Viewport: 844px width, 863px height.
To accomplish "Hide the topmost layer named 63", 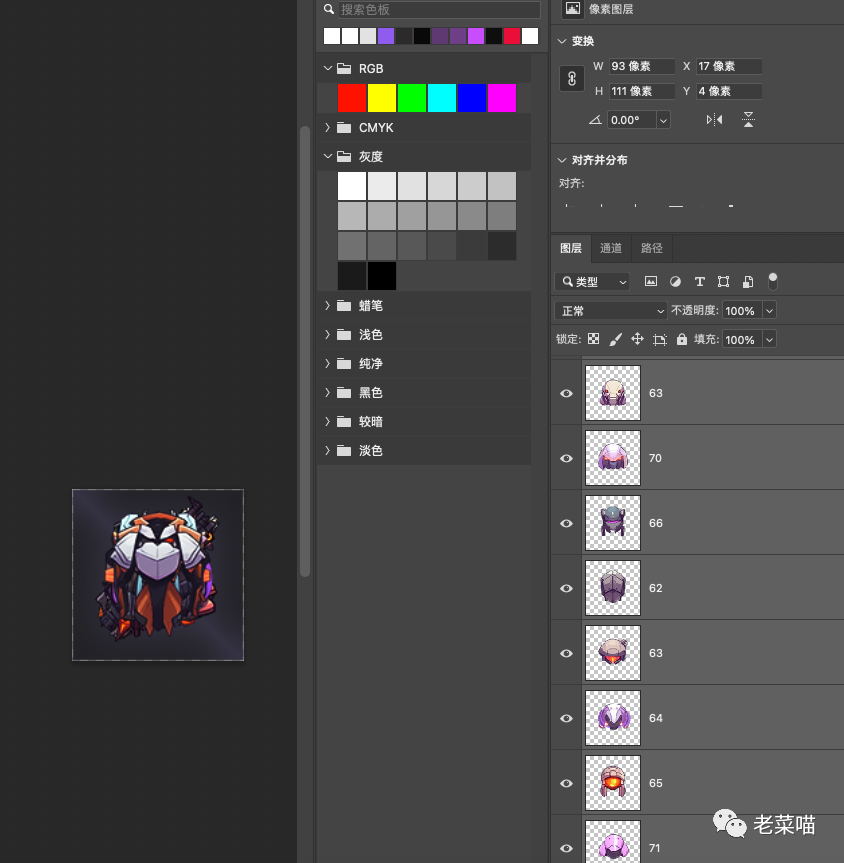I will click(566, 394).
